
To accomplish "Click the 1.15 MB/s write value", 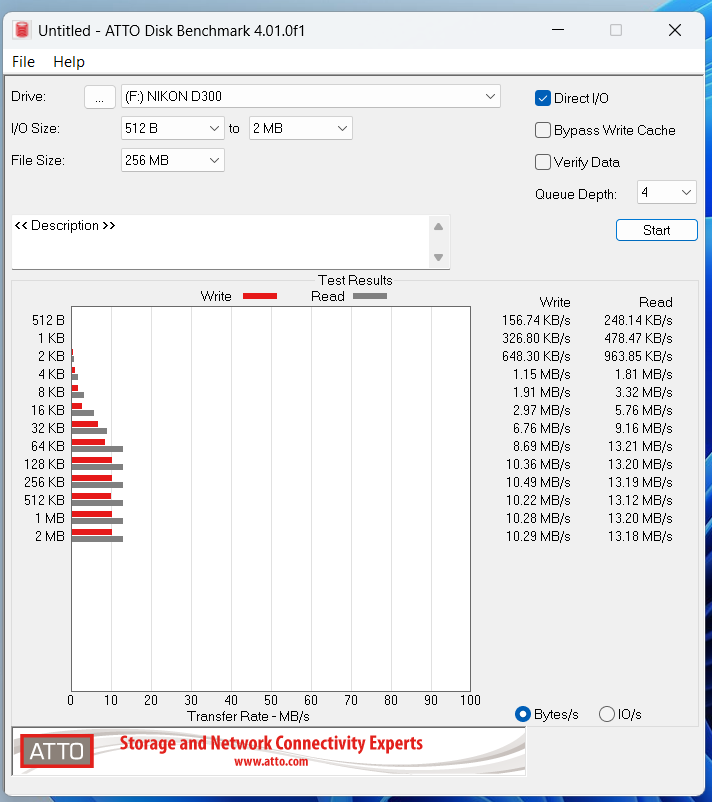I will (x=542, y=375).
